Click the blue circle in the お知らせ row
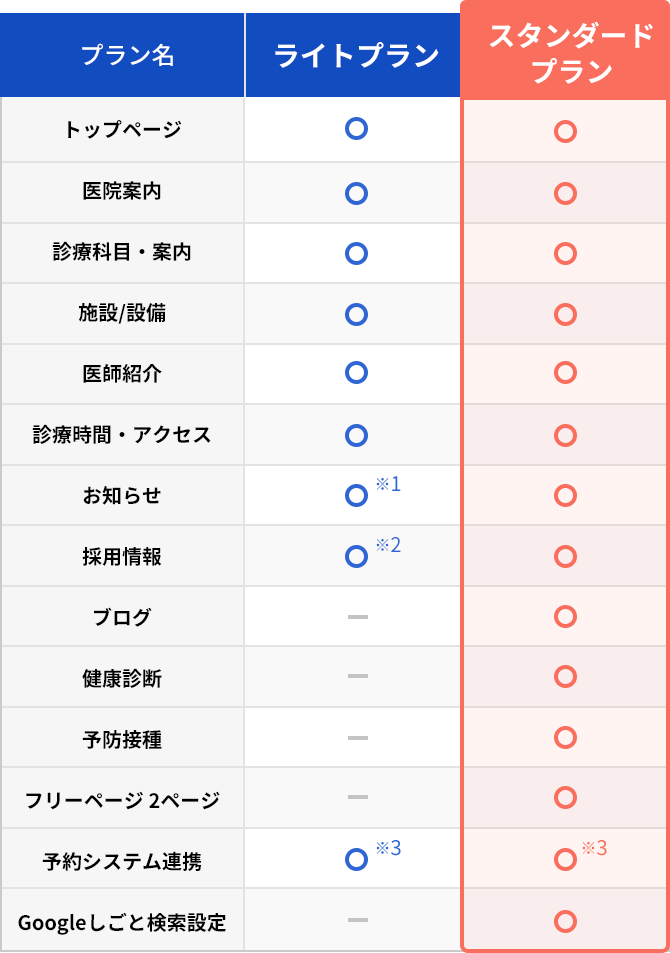 coord(356,495)
